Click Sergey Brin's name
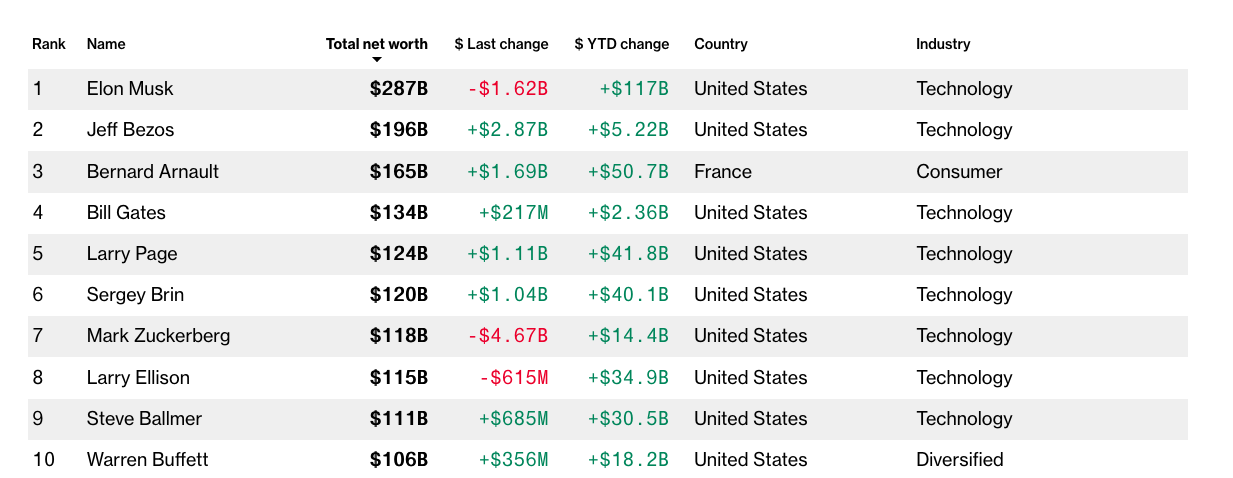 135,295
